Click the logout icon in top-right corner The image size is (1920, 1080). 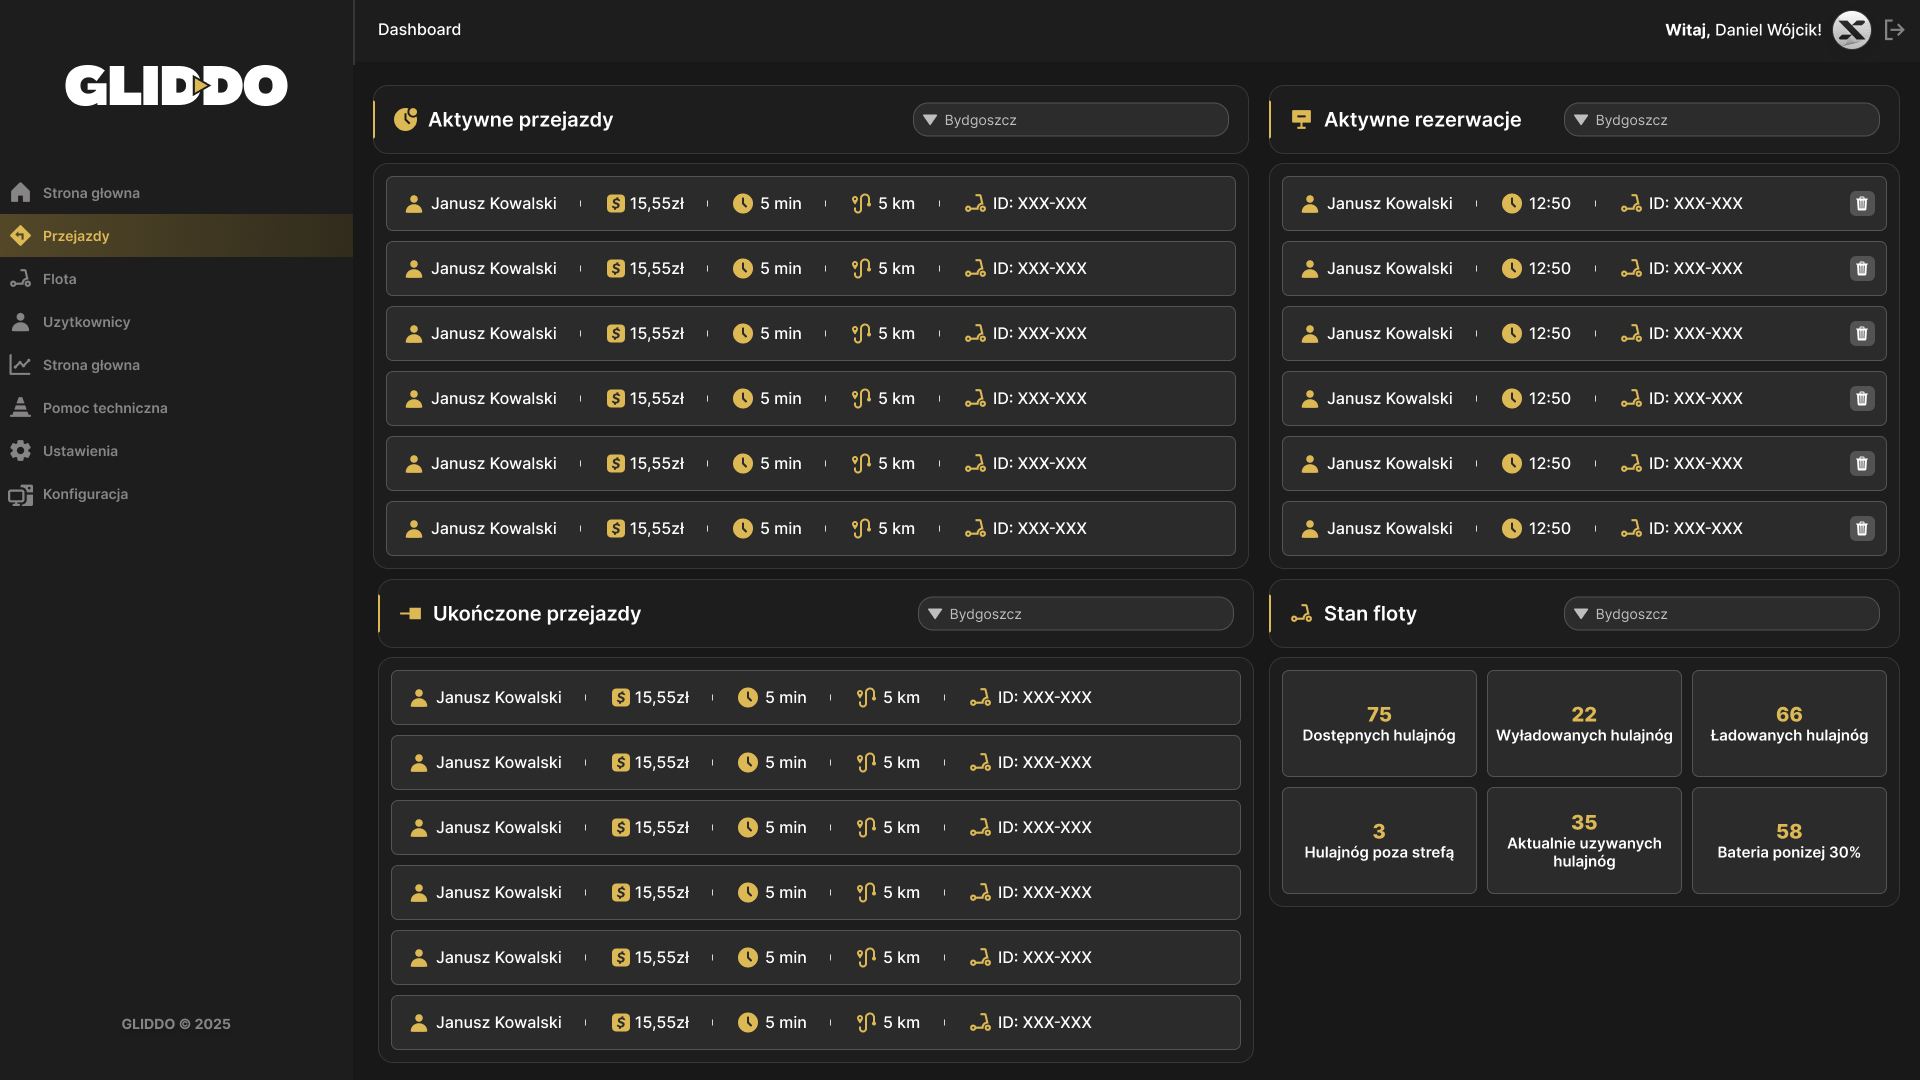click(1894, 30)
